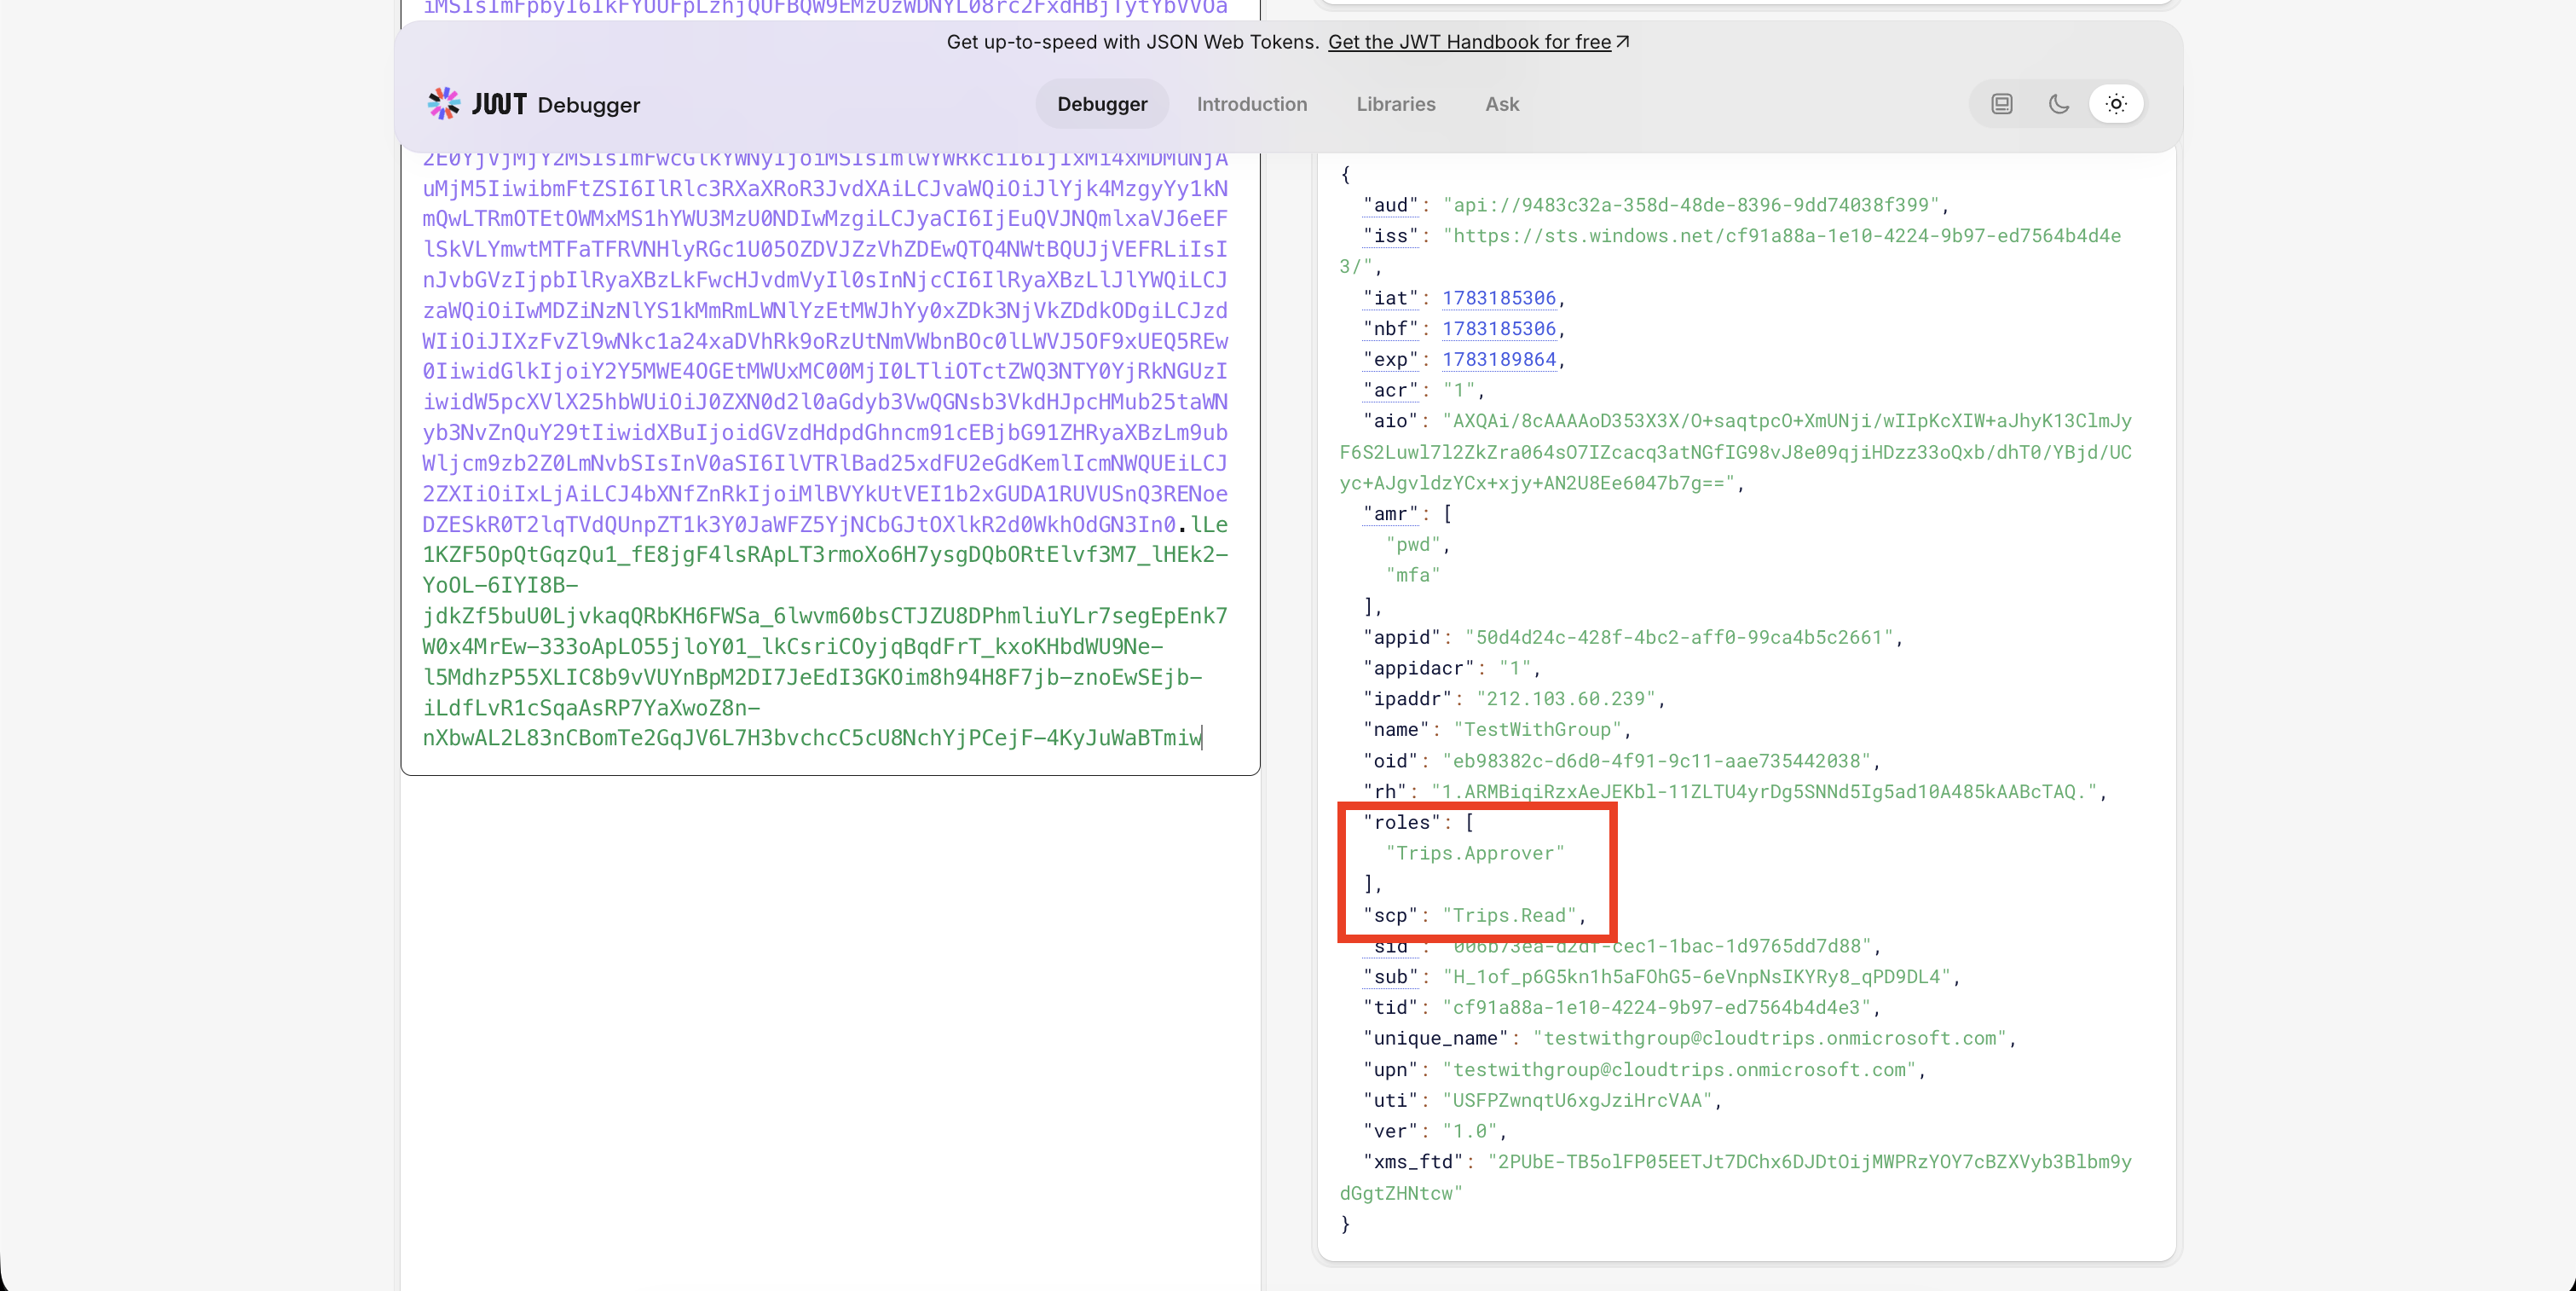
Task: Click the rh claim value
Action: 1764,792
